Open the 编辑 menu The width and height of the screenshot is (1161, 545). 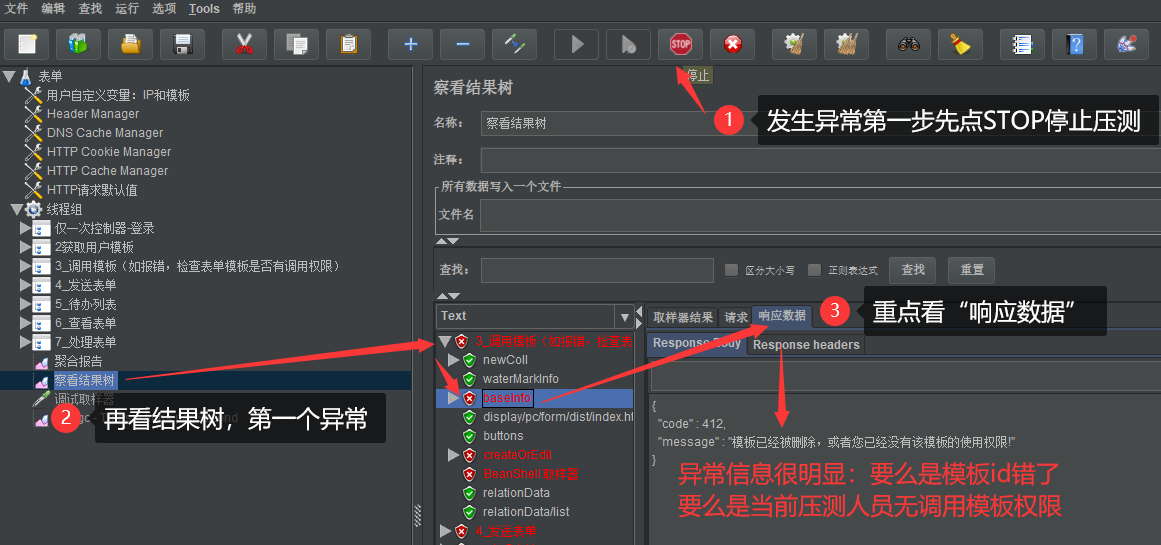[x=53, y=9]
